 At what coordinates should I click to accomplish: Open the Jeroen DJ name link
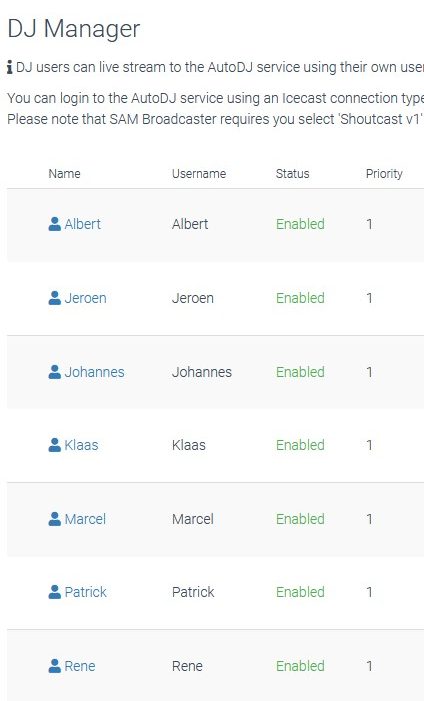pyautogui.click(x=85, y=298)
